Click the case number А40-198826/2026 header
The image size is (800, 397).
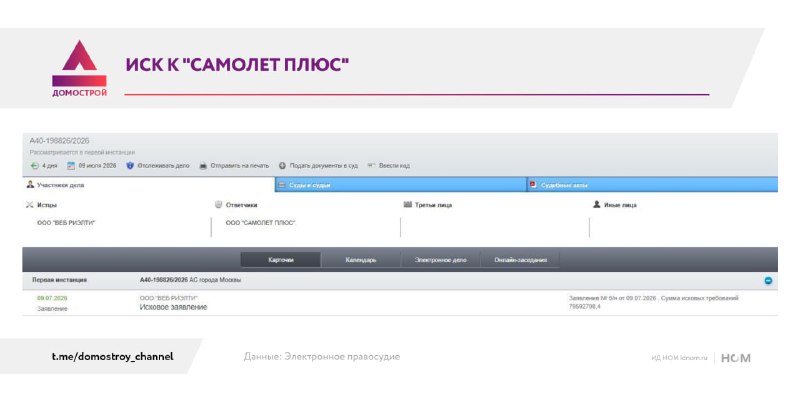(59, 141)
